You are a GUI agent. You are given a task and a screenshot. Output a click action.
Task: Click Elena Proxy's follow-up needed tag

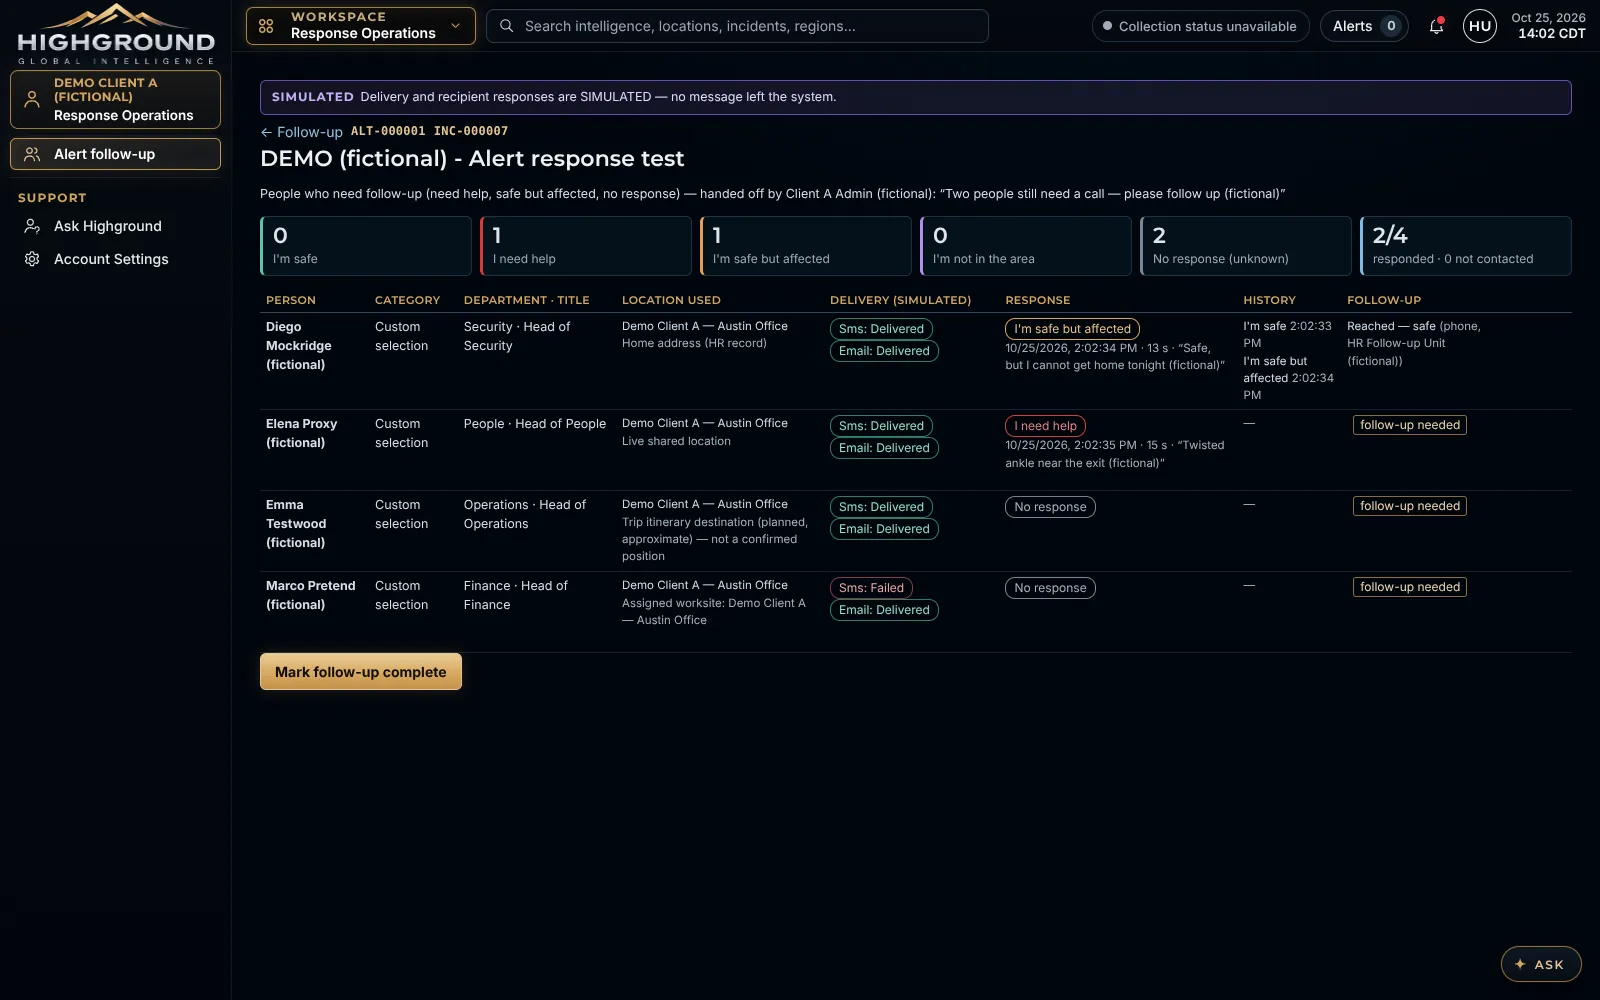click(x=1410, y=425)
